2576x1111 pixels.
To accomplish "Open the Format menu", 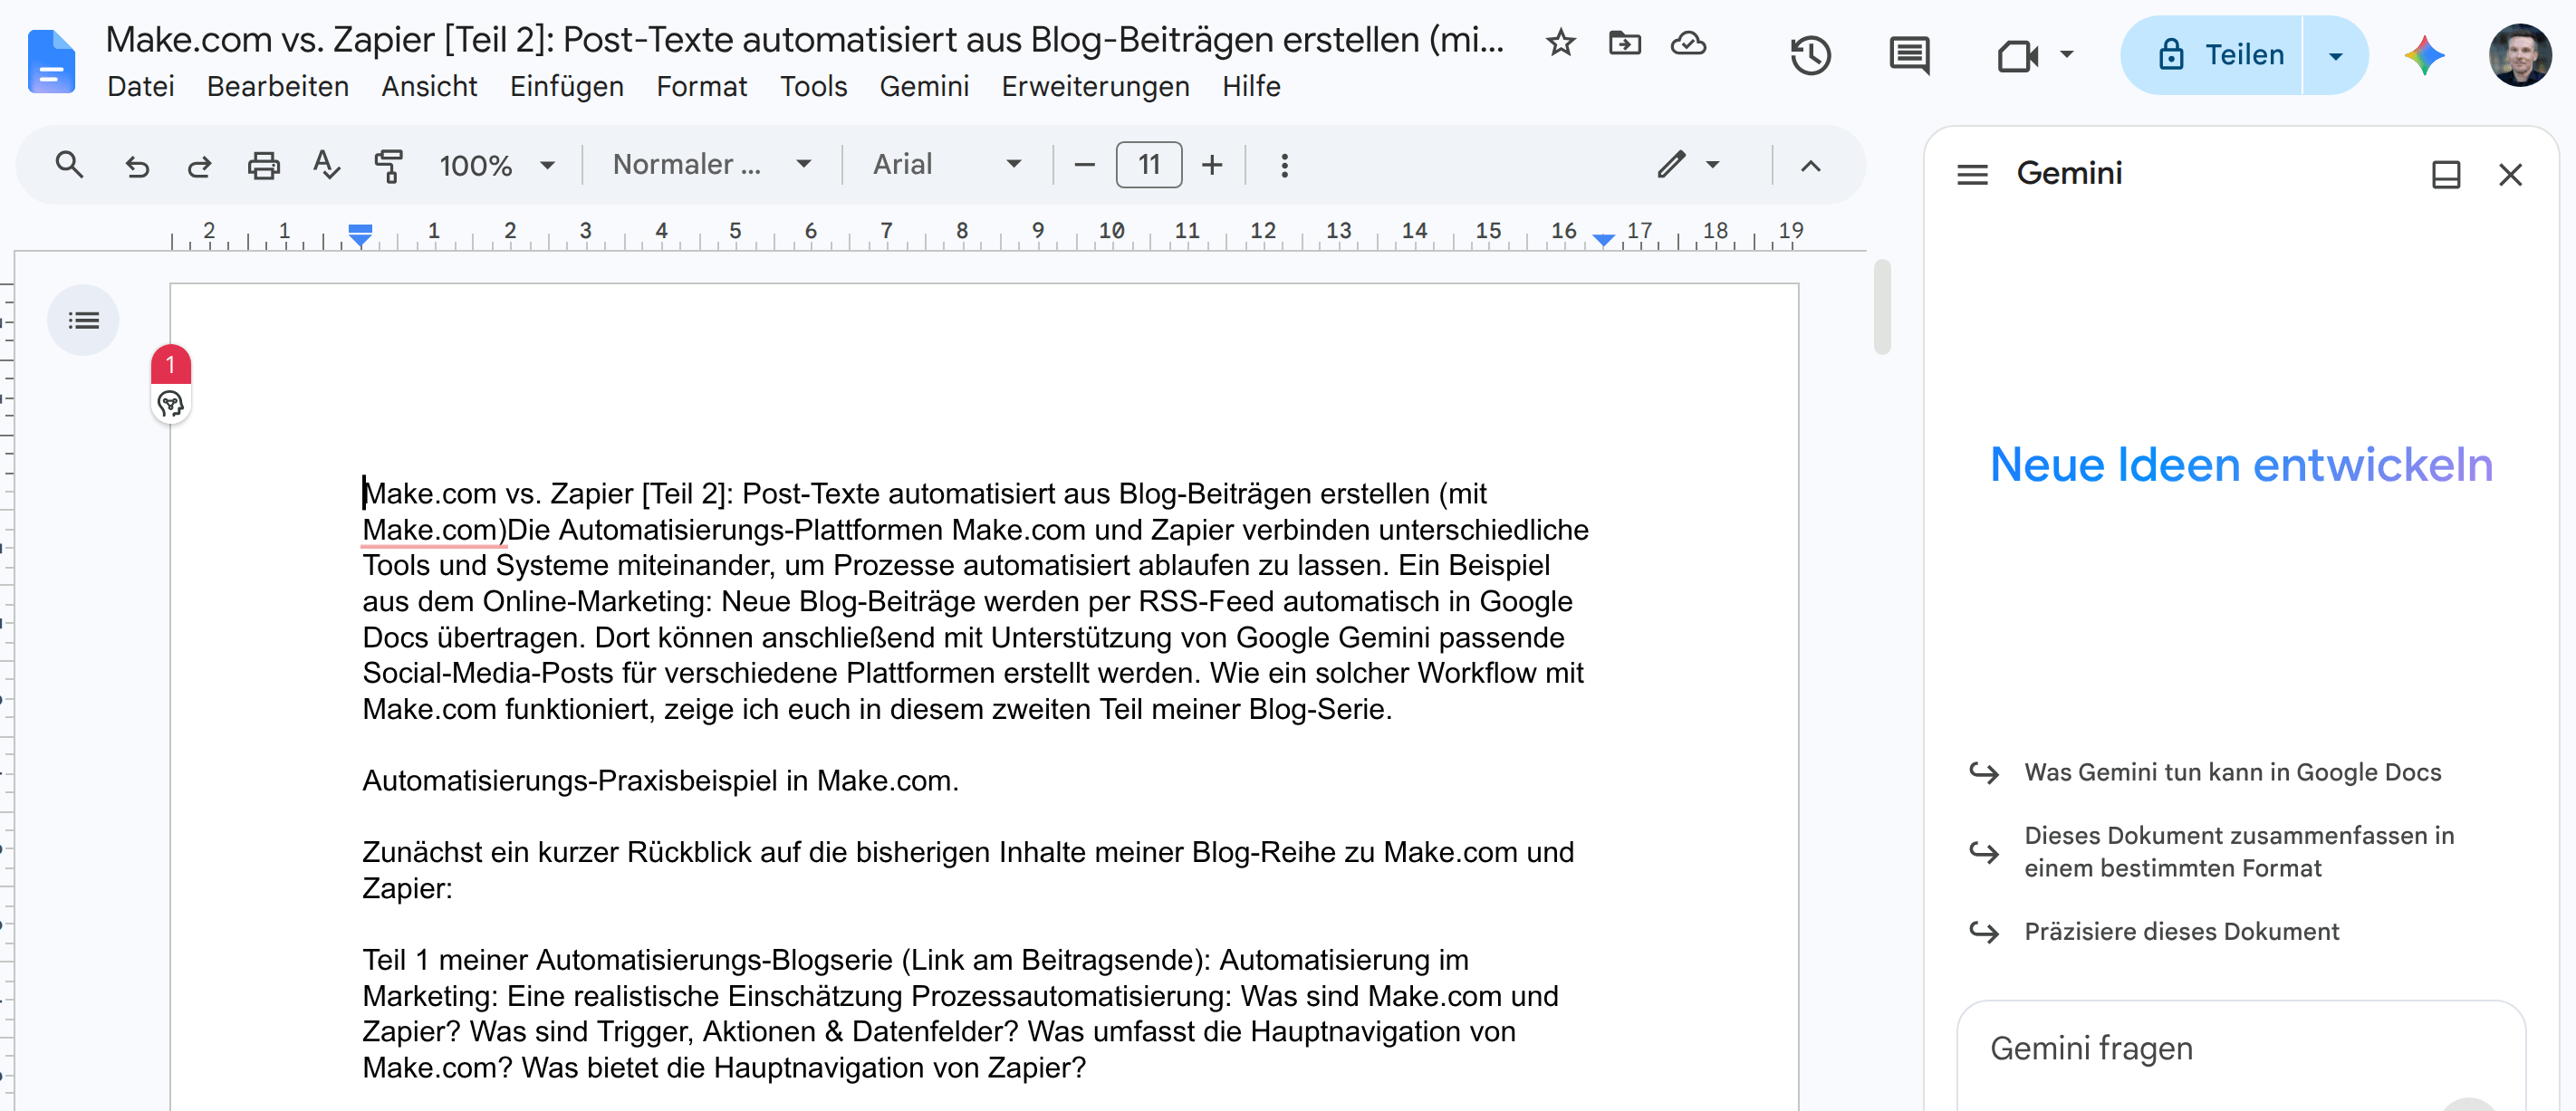I will click(701, 86).
